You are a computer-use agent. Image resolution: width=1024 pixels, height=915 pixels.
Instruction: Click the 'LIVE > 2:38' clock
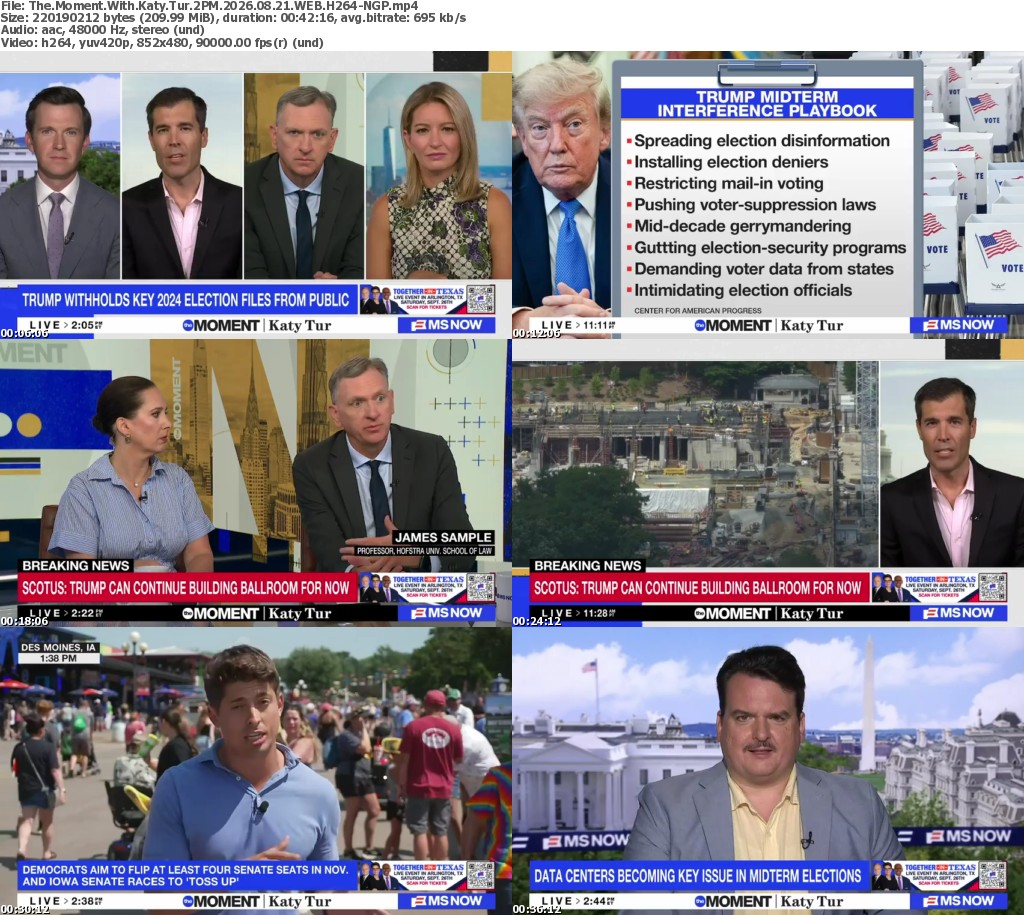(x=66, y=901)
